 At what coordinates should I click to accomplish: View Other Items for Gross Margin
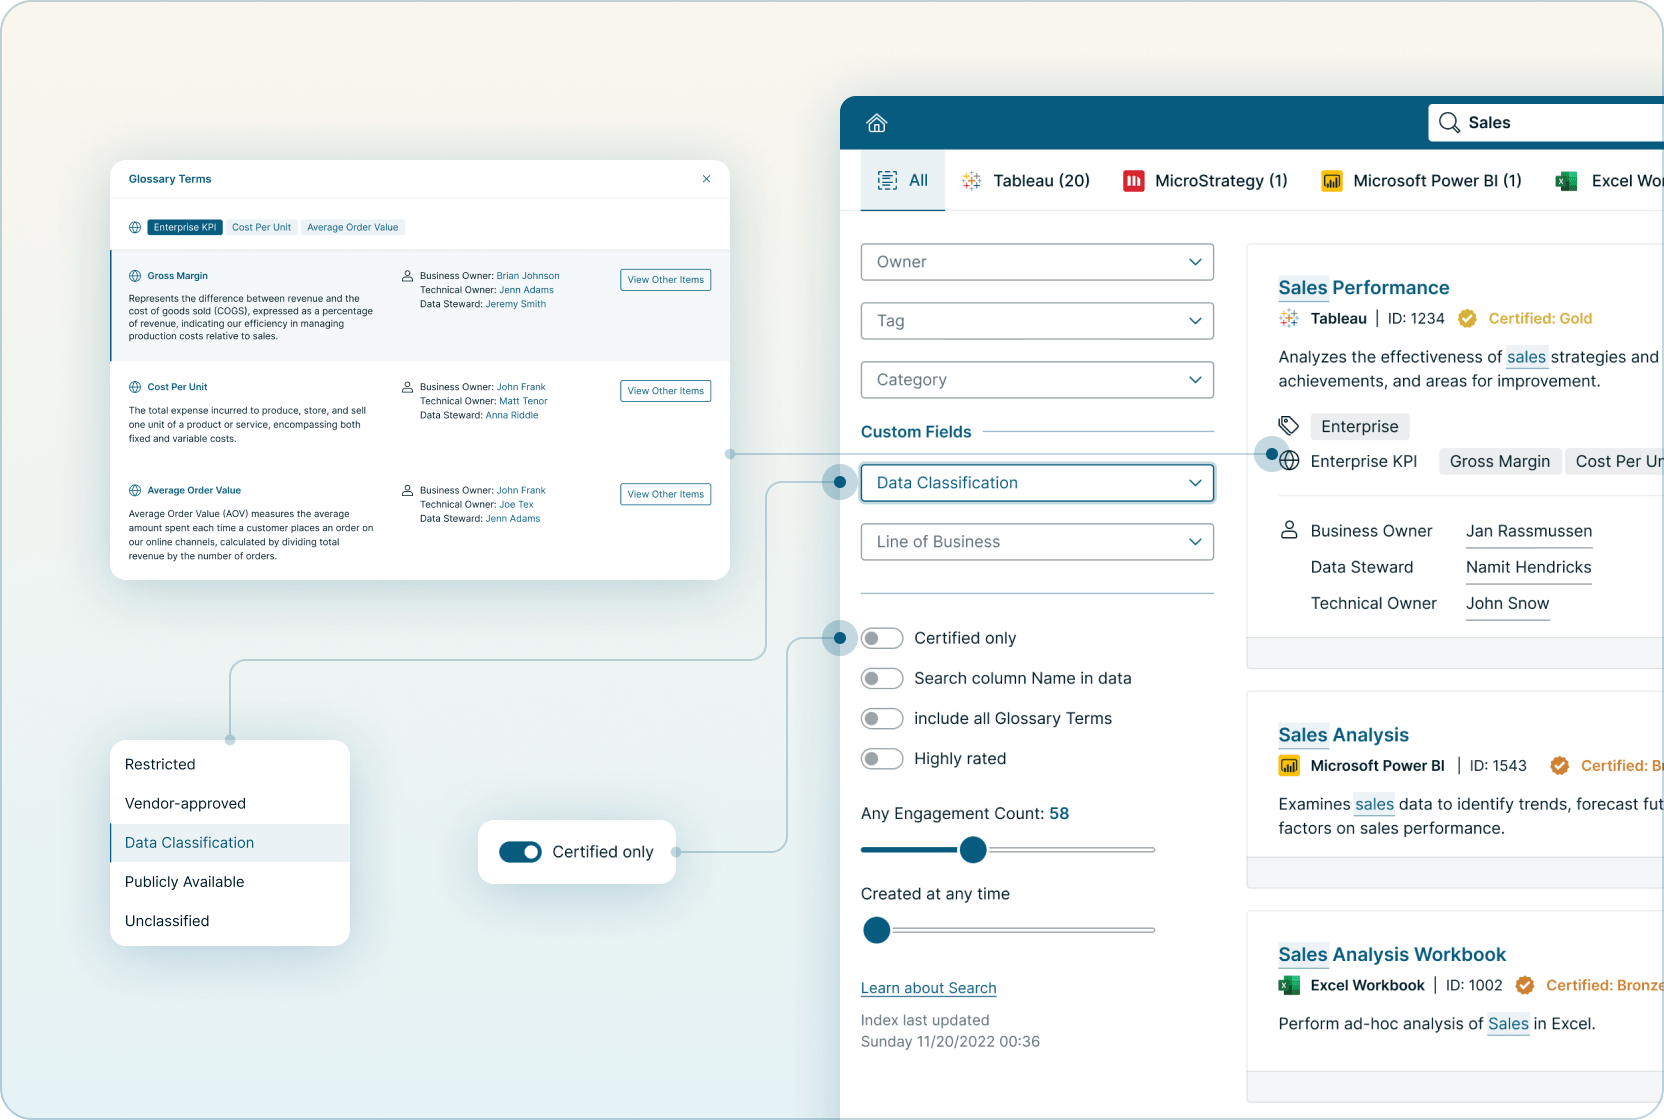tap(666, 280)
